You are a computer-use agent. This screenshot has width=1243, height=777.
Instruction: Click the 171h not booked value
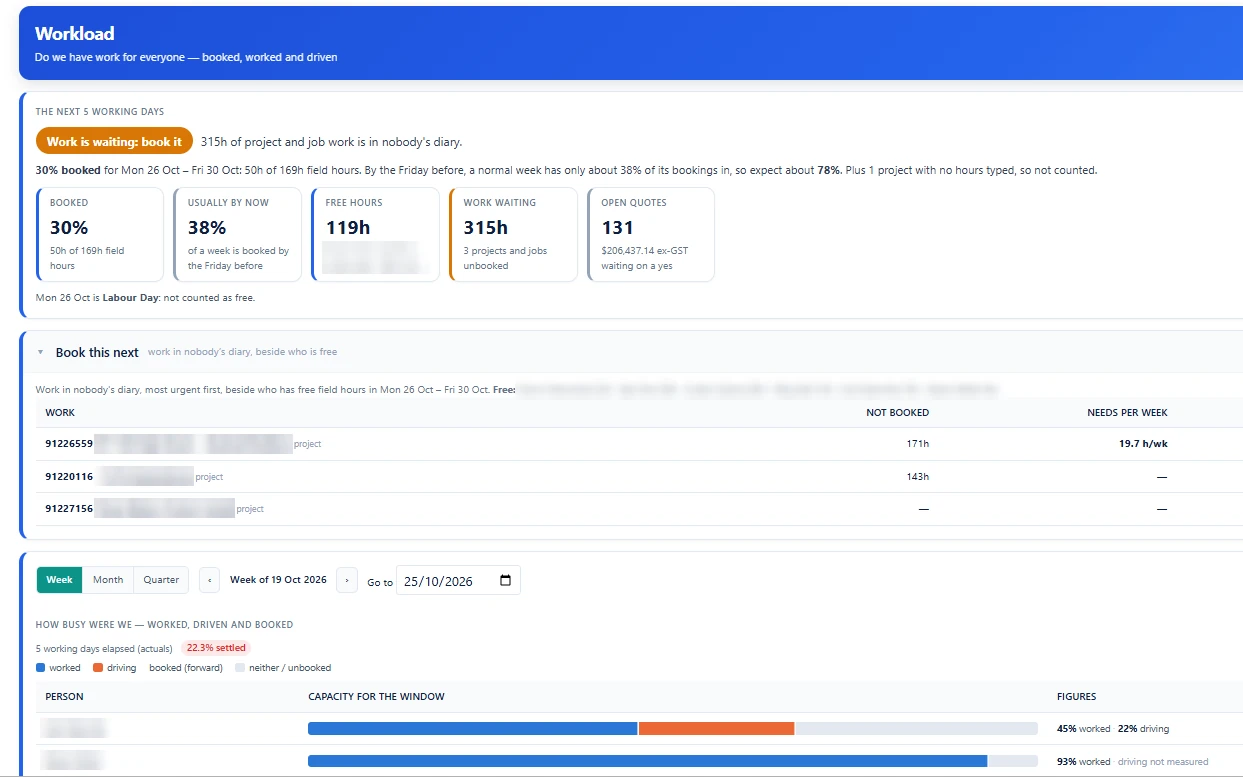[x=918, y=444]
